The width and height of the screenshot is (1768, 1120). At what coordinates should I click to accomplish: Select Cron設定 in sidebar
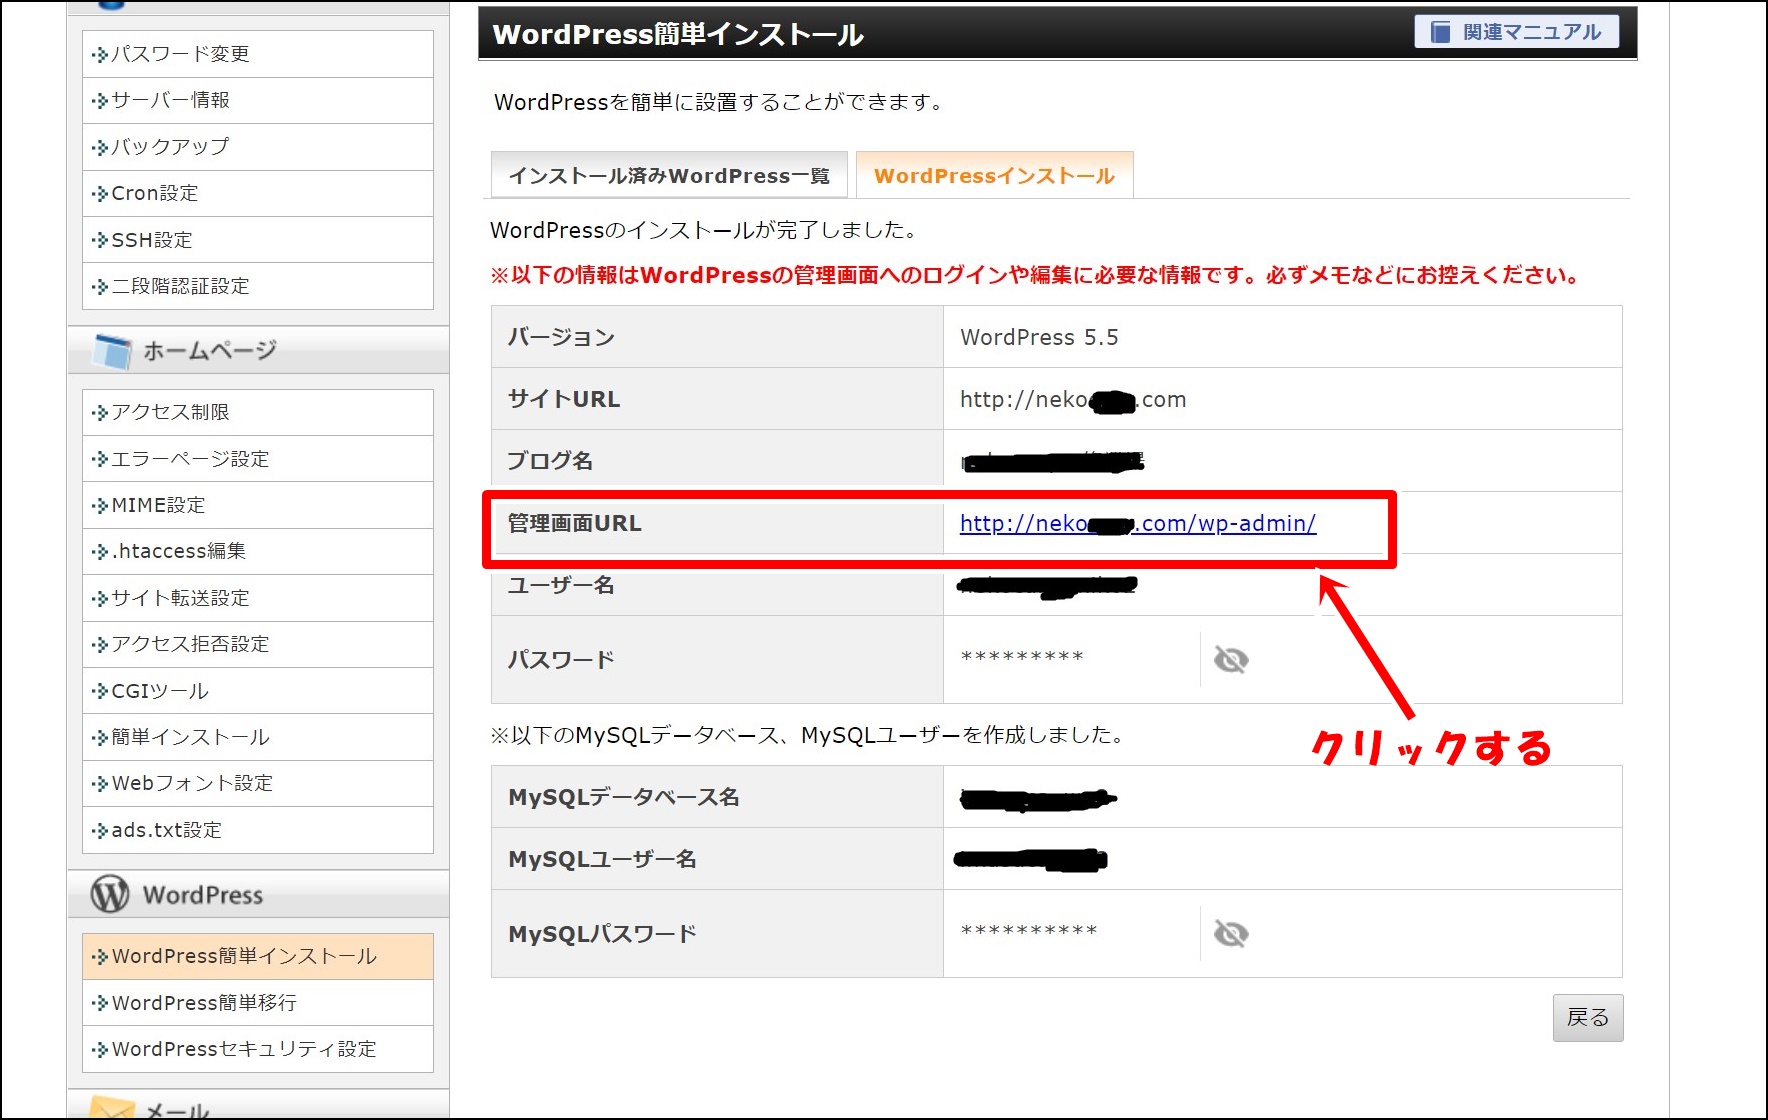[258, 193]
